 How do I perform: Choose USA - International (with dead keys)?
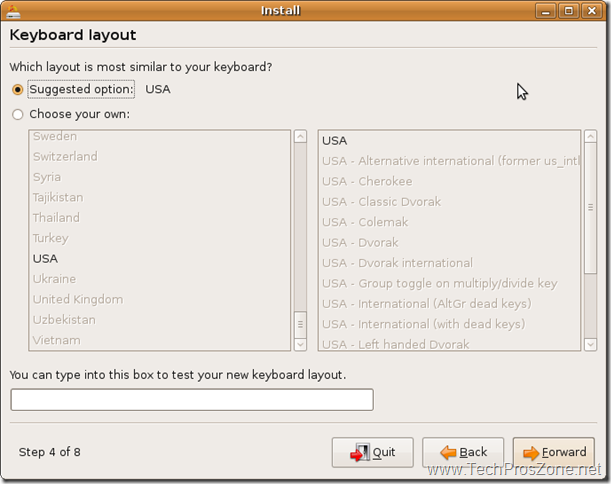(x=449, y=324)
